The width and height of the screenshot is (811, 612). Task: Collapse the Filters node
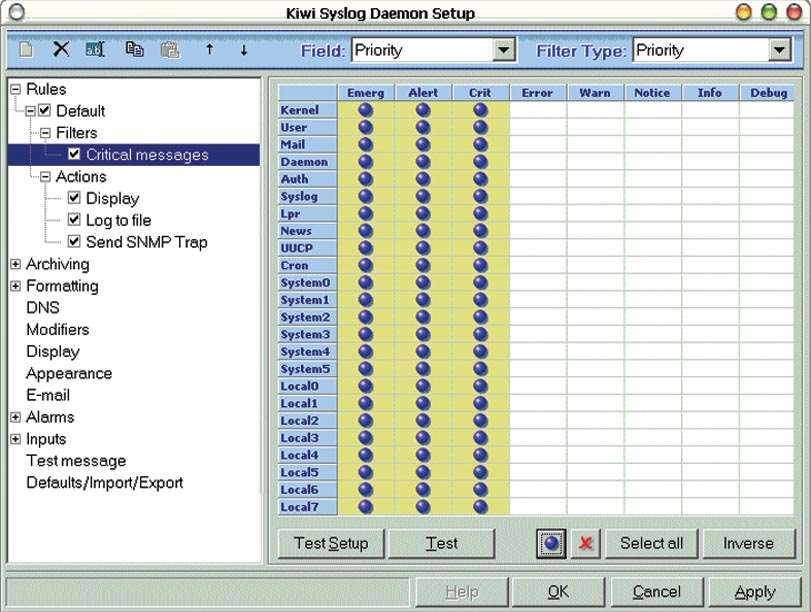click(46, 133)
